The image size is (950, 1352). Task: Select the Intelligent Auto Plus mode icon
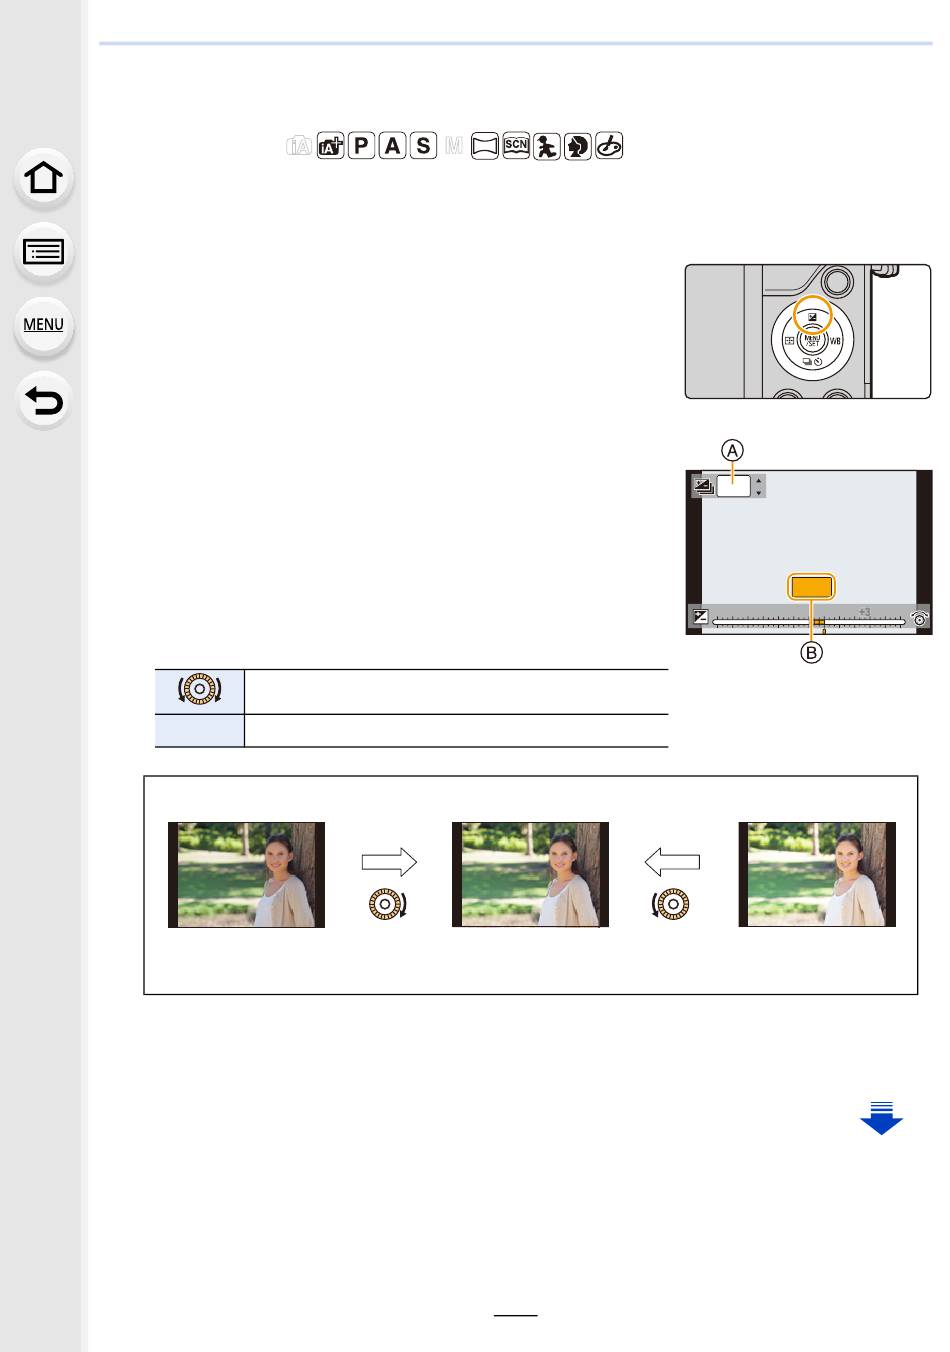(330, 146)
